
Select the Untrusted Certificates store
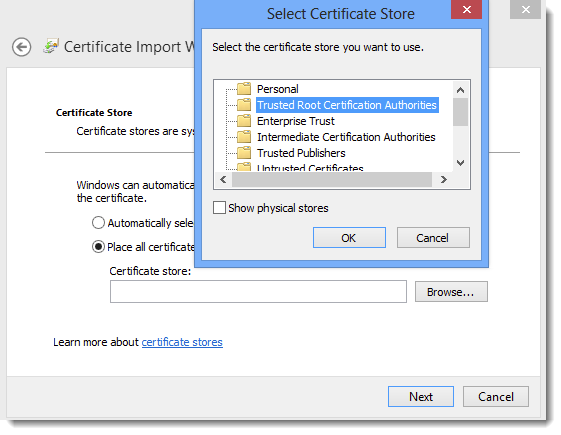click(x=310, y=168)
